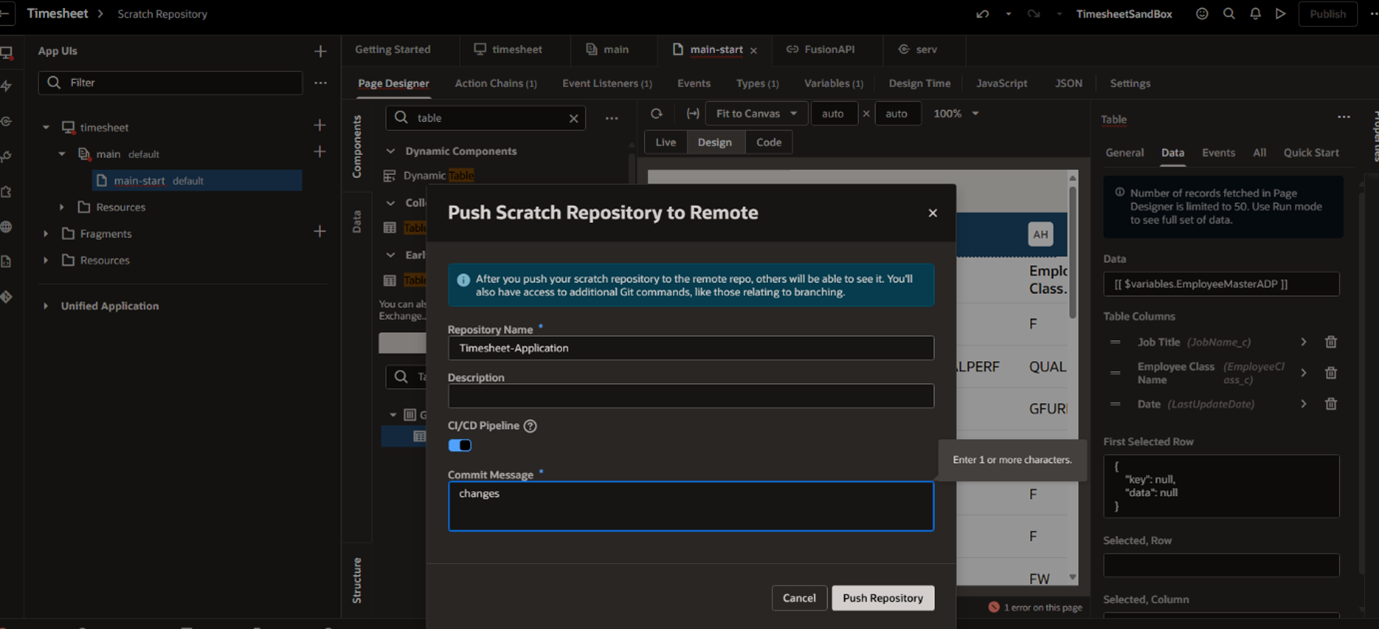Screen dimensions: 1379x629
Task: Expand the Fragments tree node
Action: [x=46, y=234]
